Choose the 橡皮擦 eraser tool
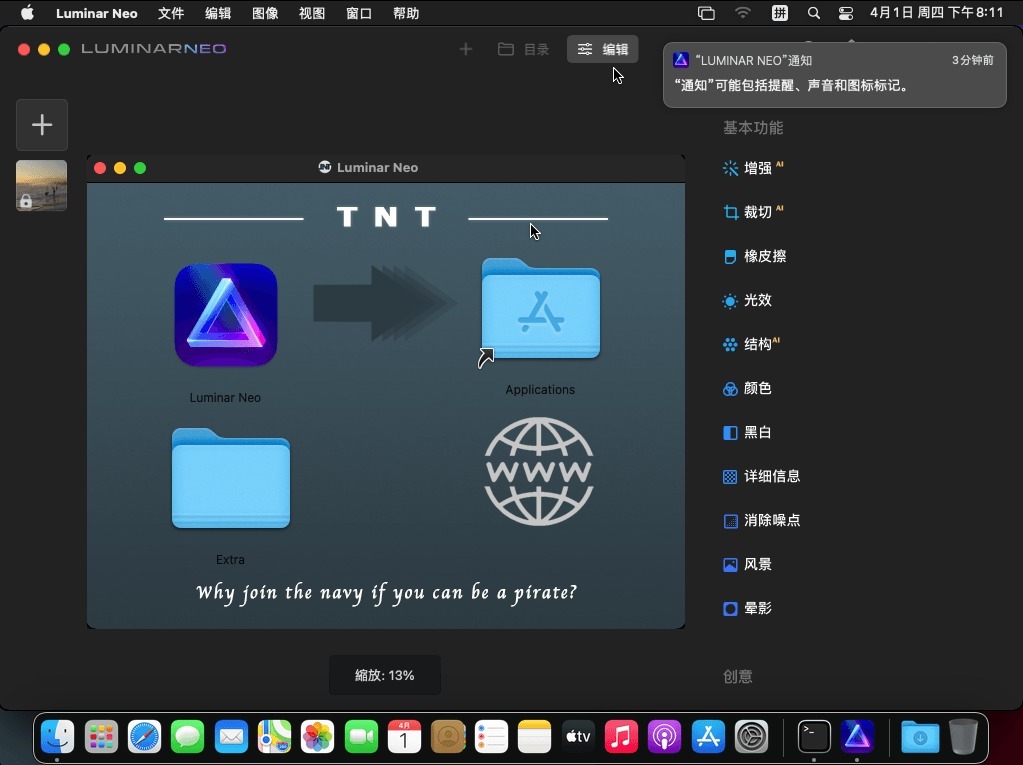Screen dimensions: 1023x765 [754, 256]
